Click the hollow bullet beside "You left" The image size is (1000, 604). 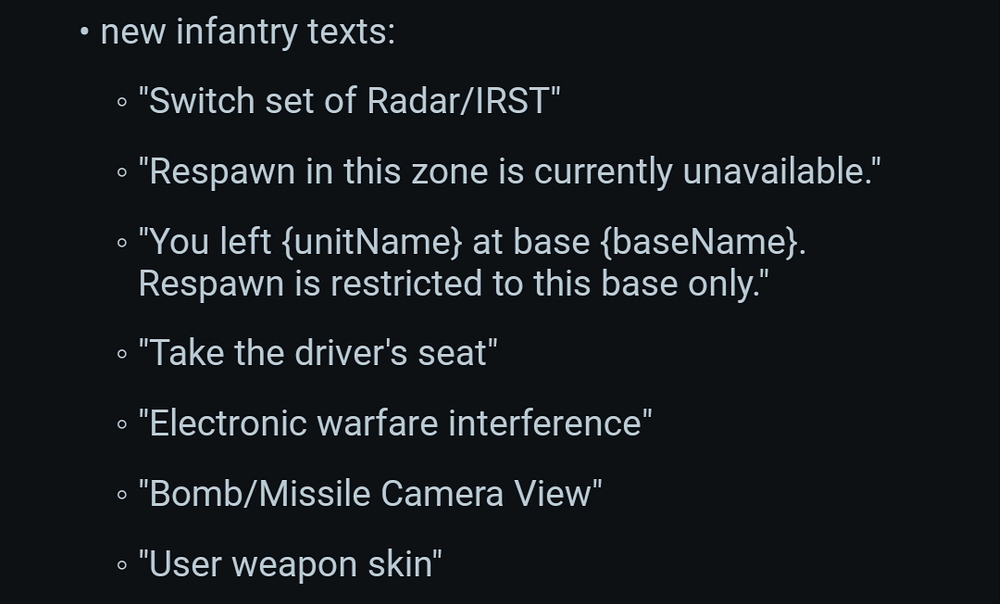tap(122, 242)
